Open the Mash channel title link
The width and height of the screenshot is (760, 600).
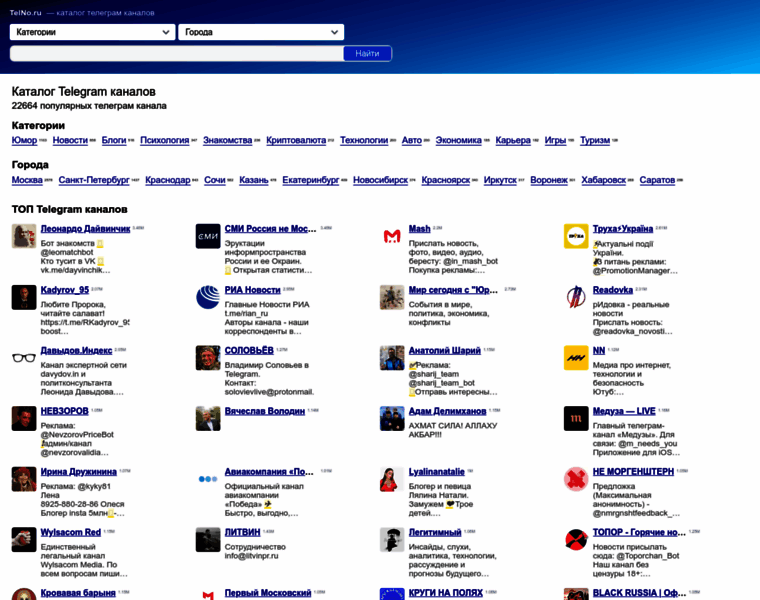419,228
